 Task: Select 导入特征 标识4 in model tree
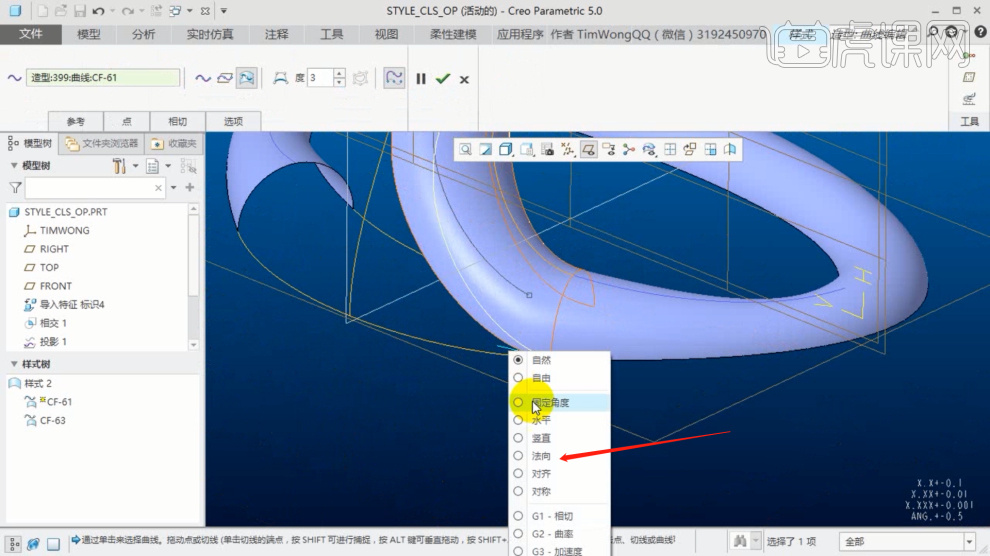72,304
